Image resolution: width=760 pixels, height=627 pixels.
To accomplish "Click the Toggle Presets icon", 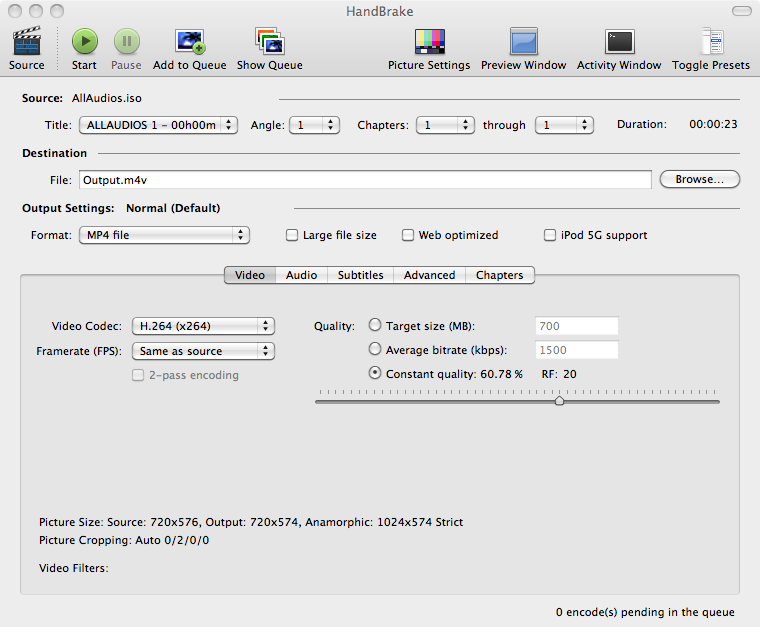I will coord(710,42).
